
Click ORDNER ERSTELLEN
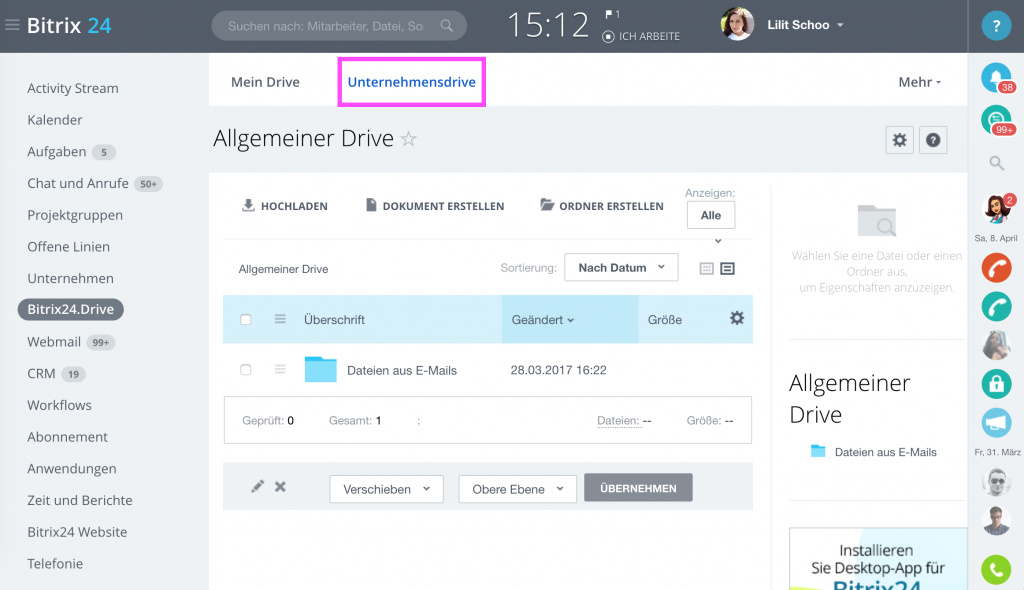[602, 206]
